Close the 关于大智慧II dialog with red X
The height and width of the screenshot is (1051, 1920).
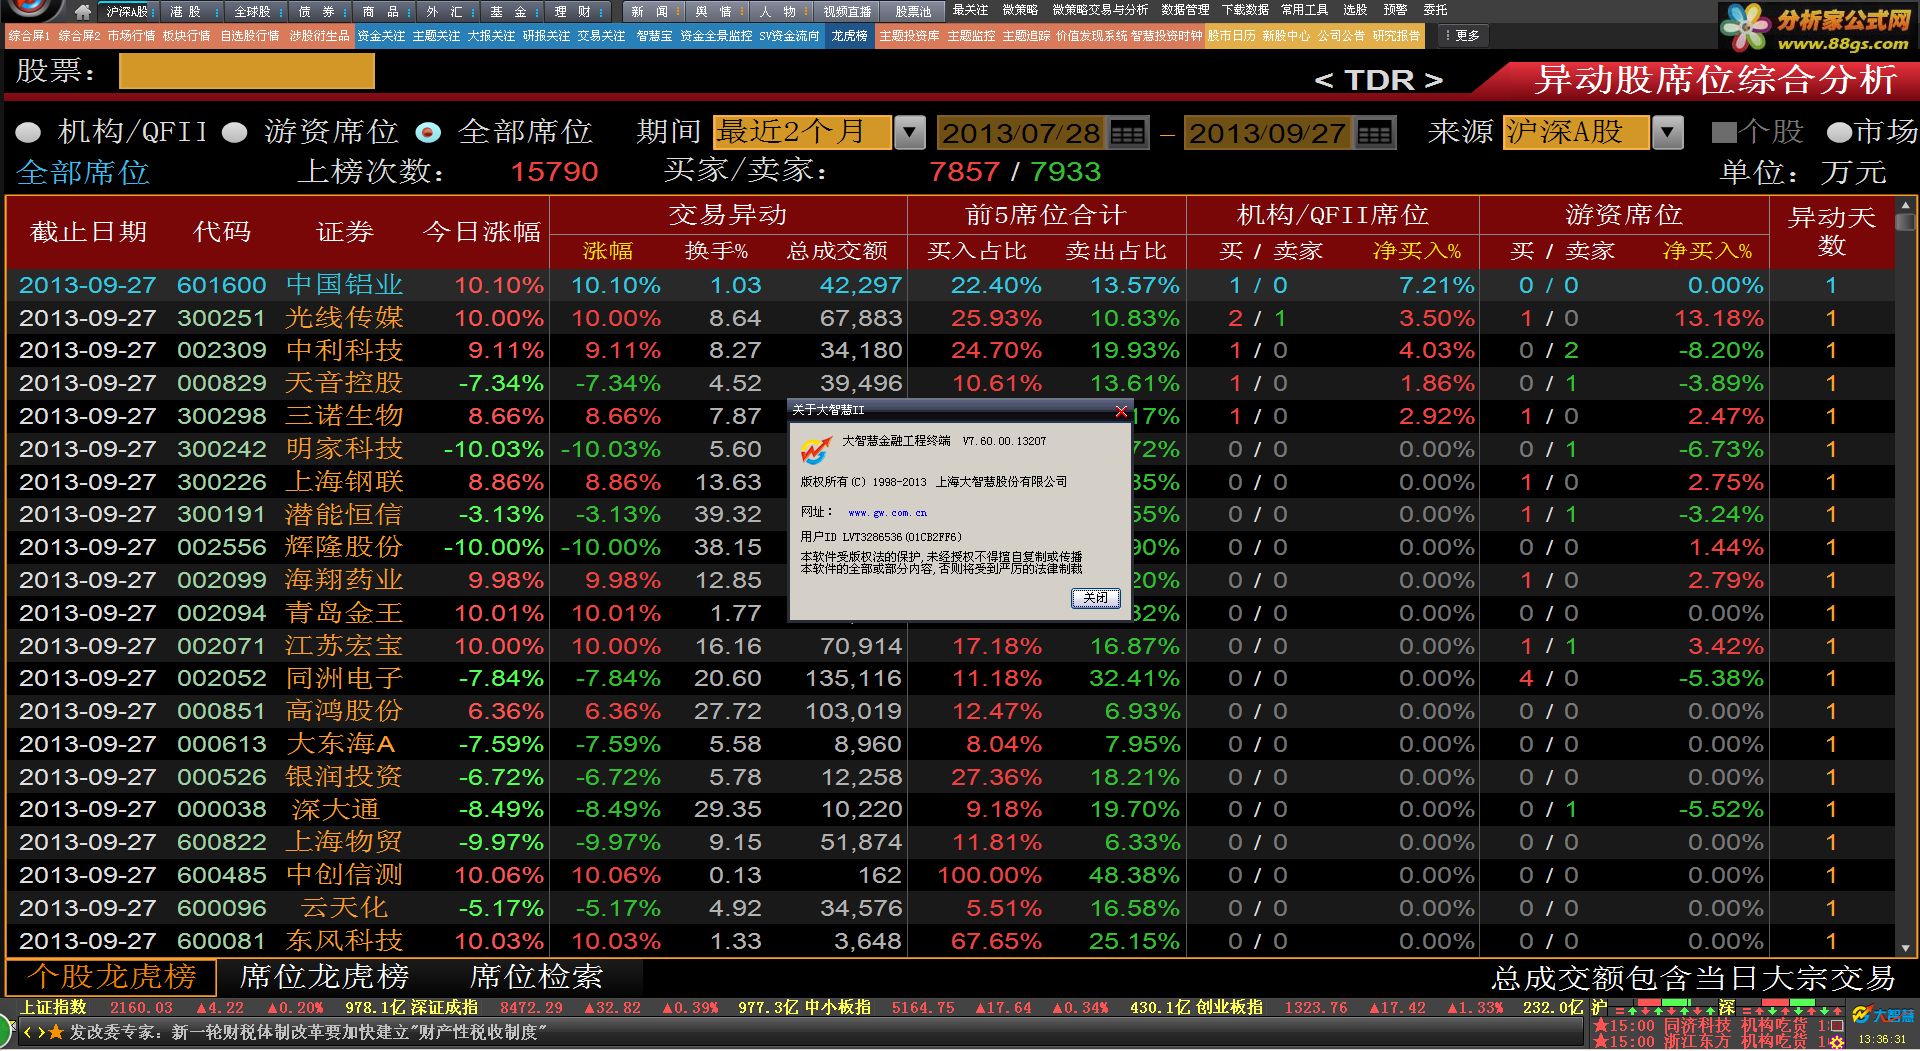click(1121, 410)
